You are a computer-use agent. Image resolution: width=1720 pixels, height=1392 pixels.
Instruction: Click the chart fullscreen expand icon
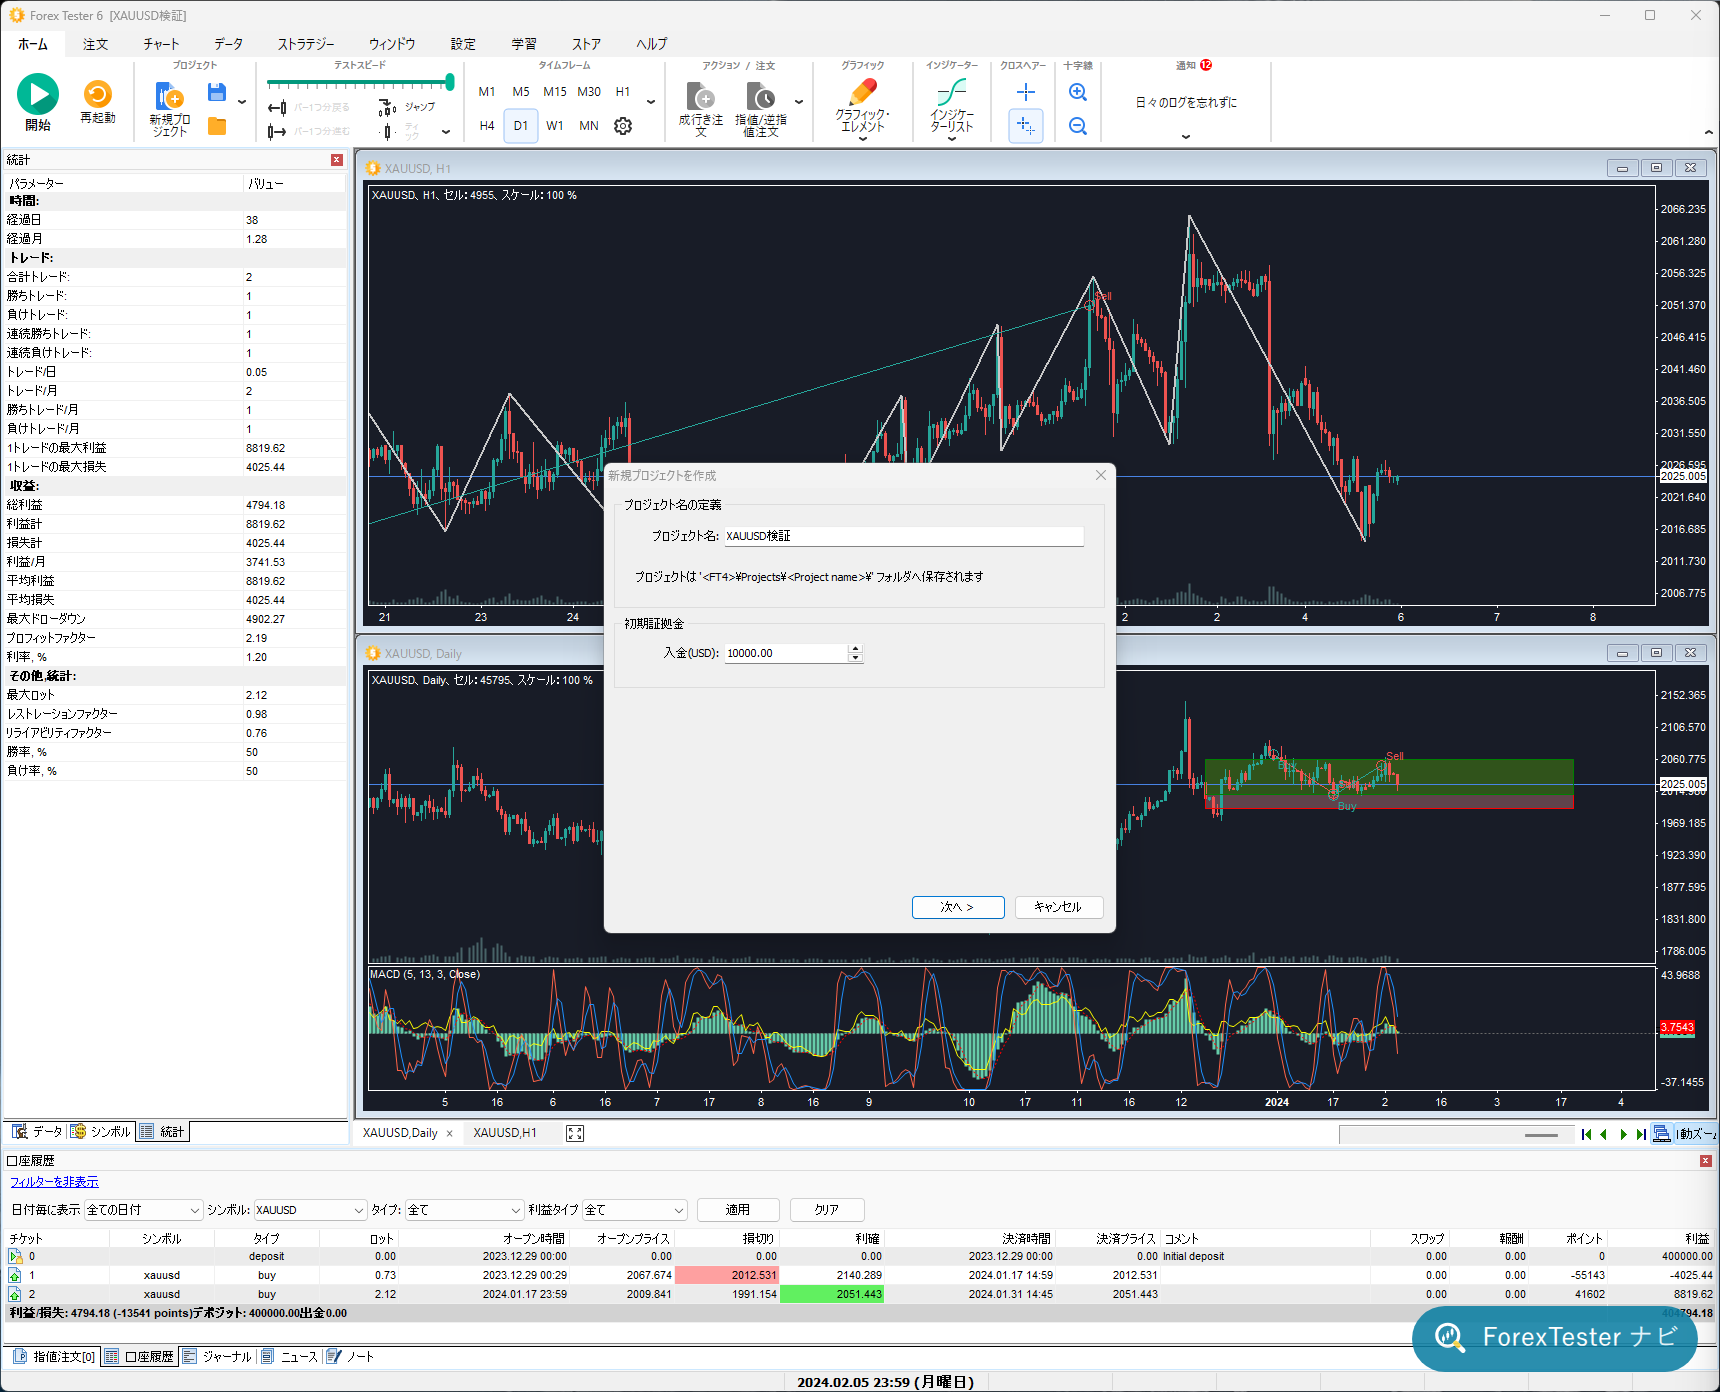(x=575, y=1133)
